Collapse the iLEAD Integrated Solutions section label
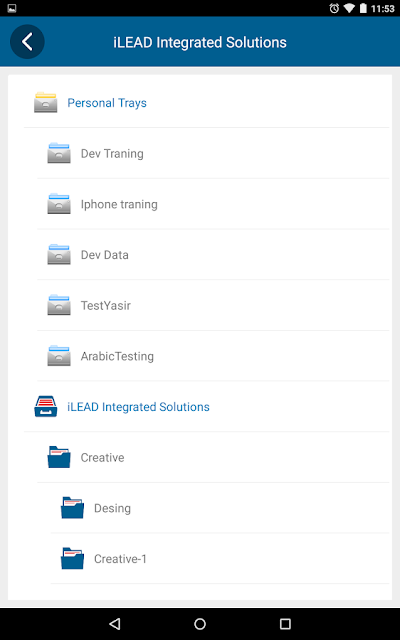 138,407
